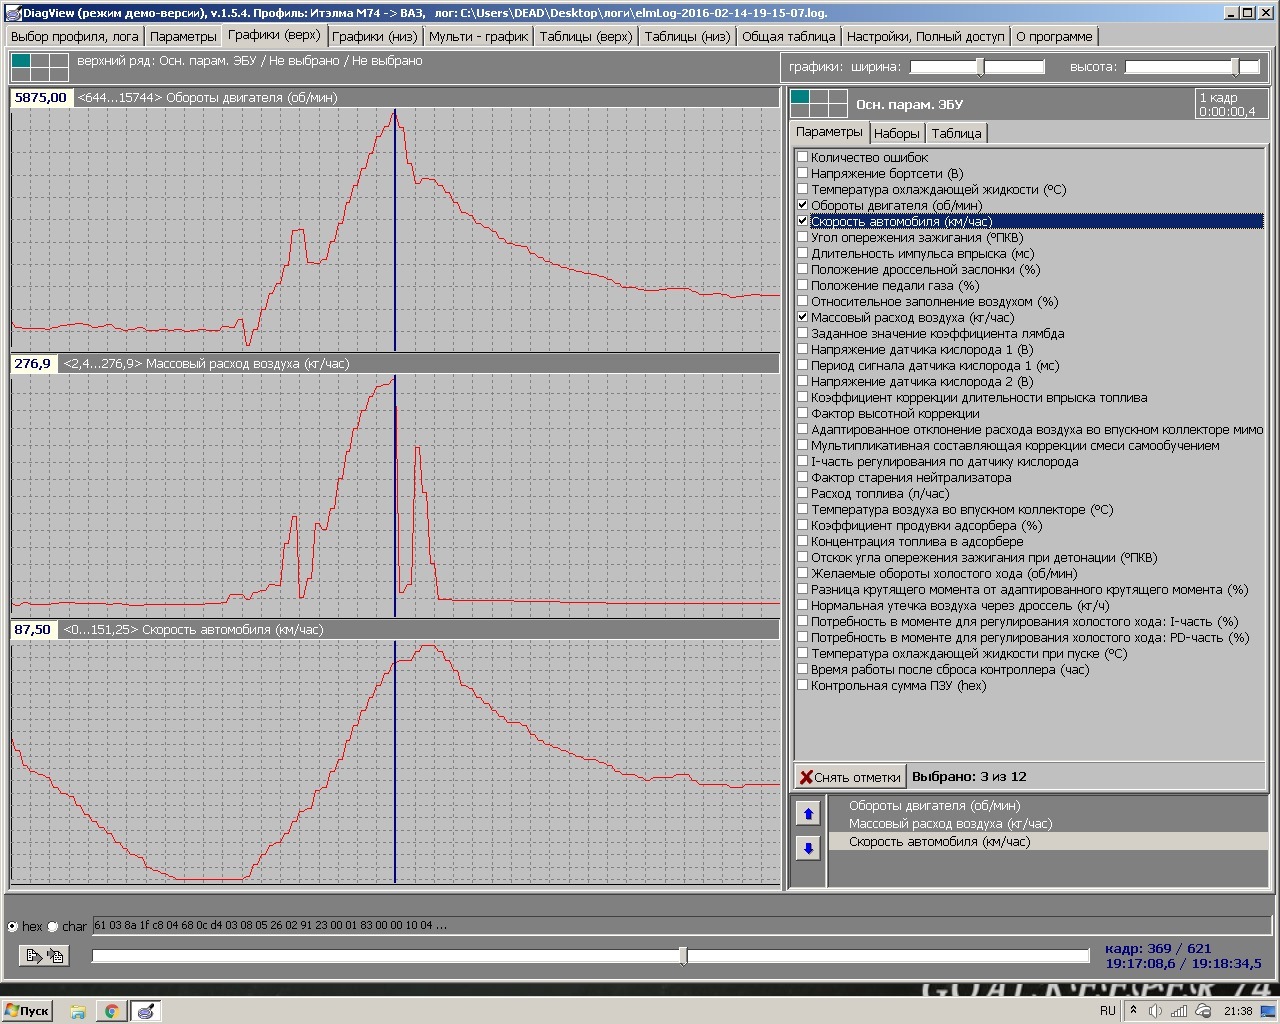The image size is (1280, 1024).
Task: Check 'Количество ошибок' parameter
Action: tap(802, 157)
